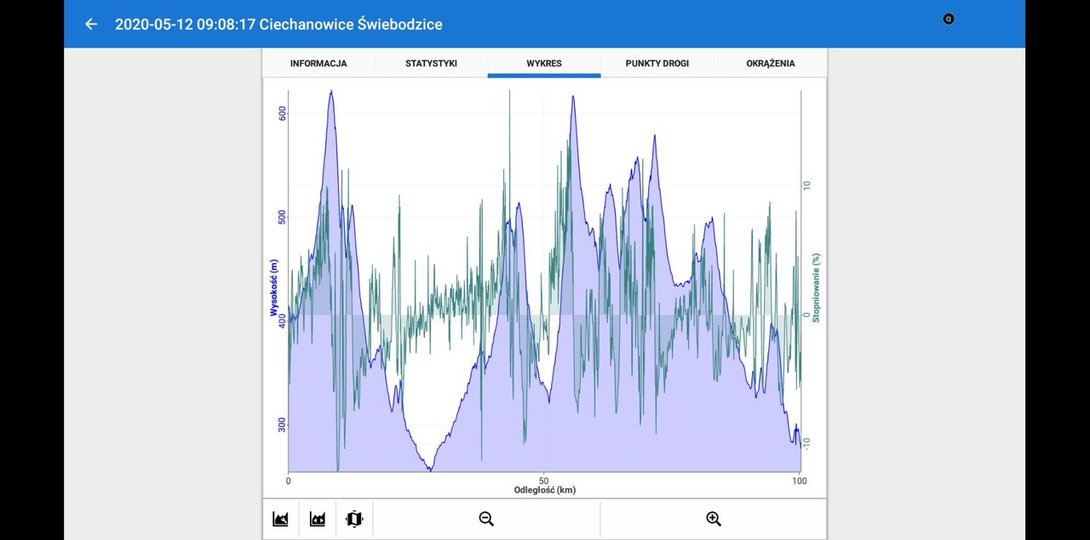Screen dimensions: 1090x540
Task: Click the Odległość (km) axis label
Action: coord(544,490)
